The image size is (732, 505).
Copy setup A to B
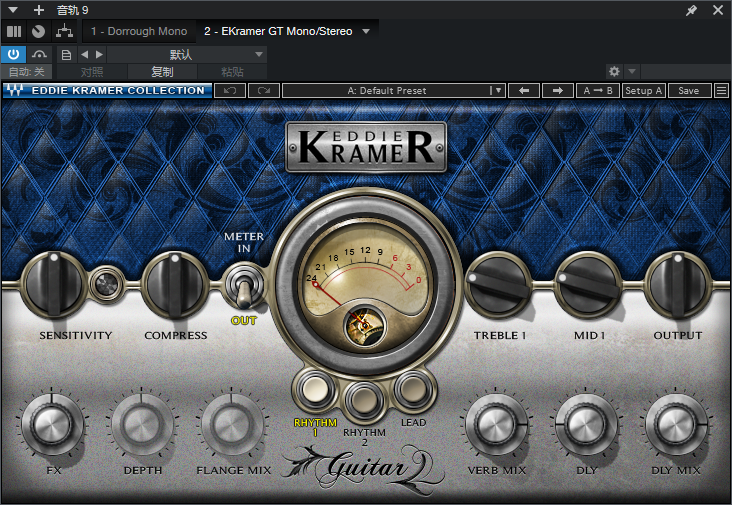[598, 91]
